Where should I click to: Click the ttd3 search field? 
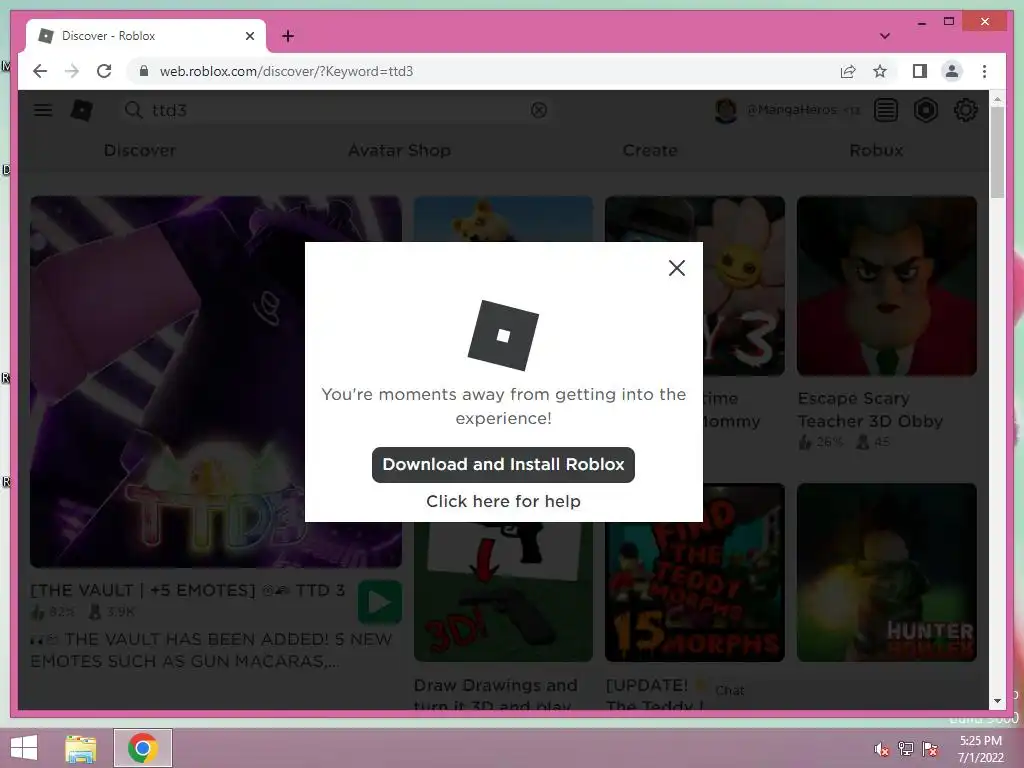[x=336, y=110]
